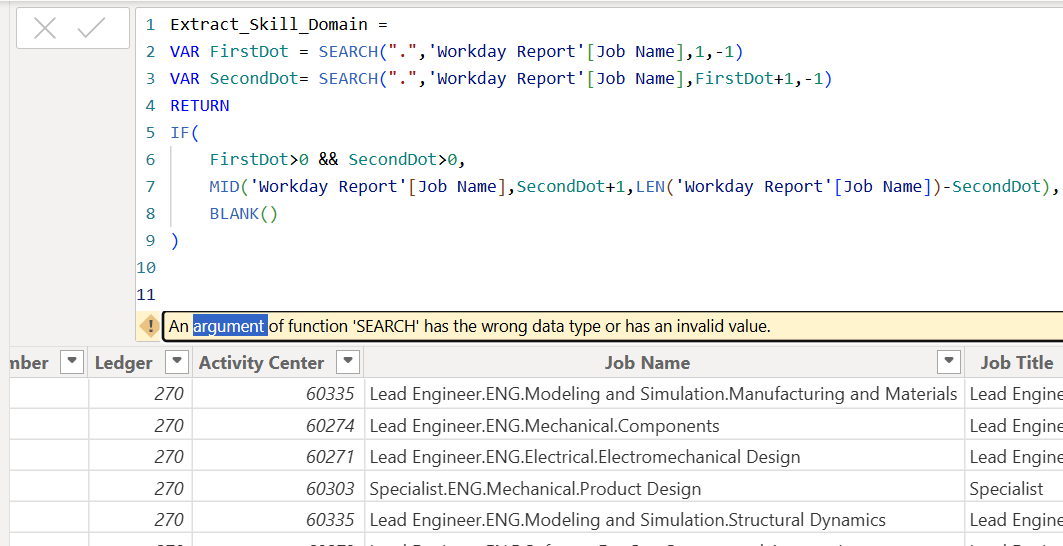Select Activity Center cell 60303
1063x546 pixels.
click(278, 488)
